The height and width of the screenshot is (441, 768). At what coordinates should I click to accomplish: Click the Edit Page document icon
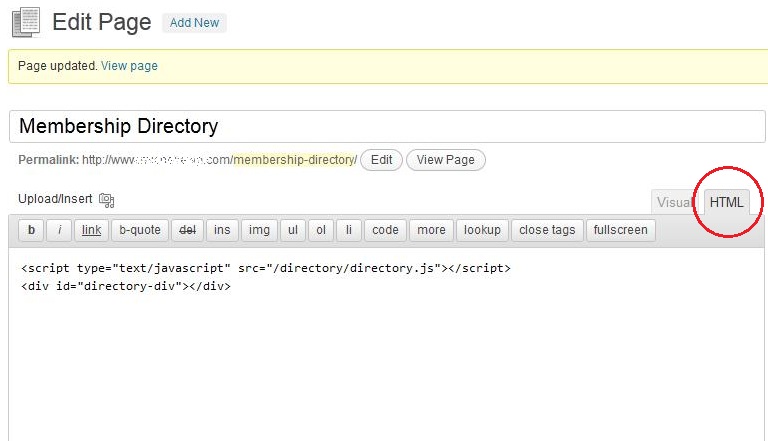click(26, 22)
